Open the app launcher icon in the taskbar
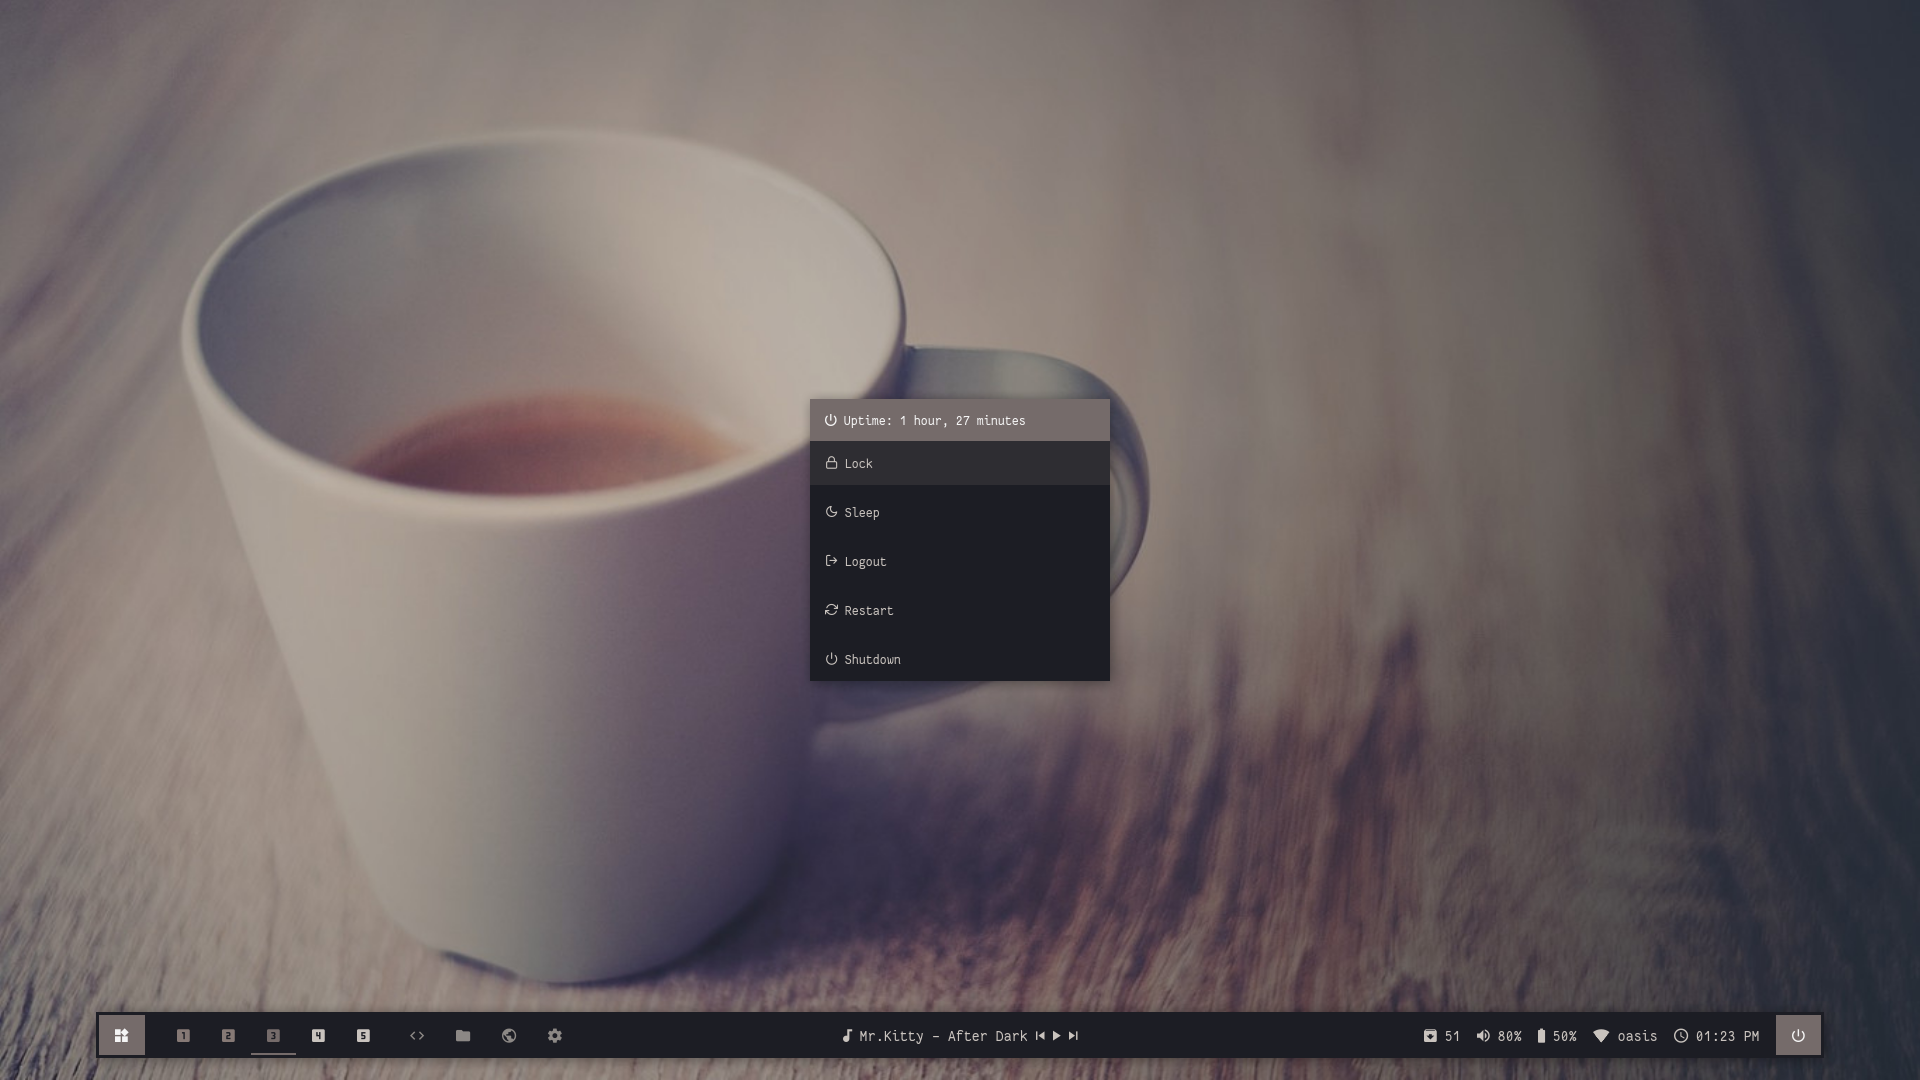1920x1080 pixels. click(121, 1036)
